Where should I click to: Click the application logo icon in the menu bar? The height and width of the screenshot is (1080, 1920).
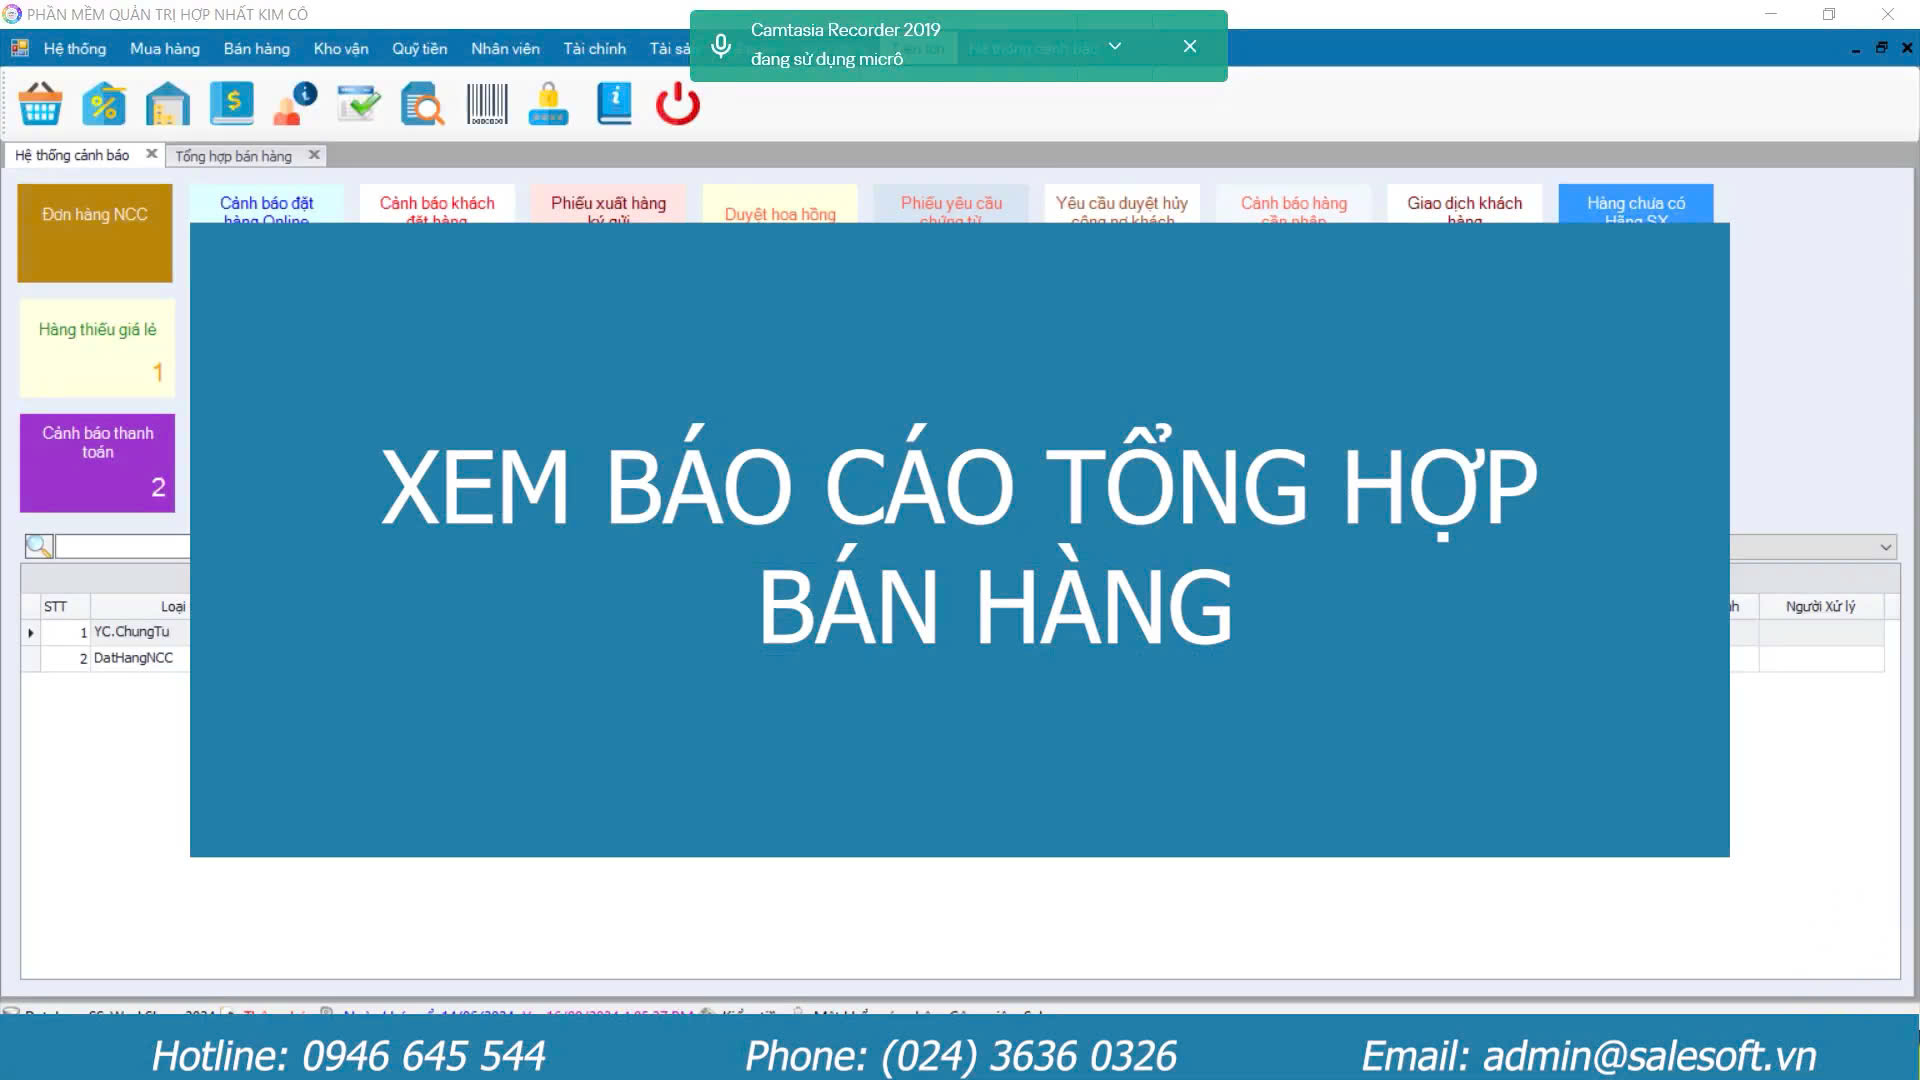[x=19, y=48]
